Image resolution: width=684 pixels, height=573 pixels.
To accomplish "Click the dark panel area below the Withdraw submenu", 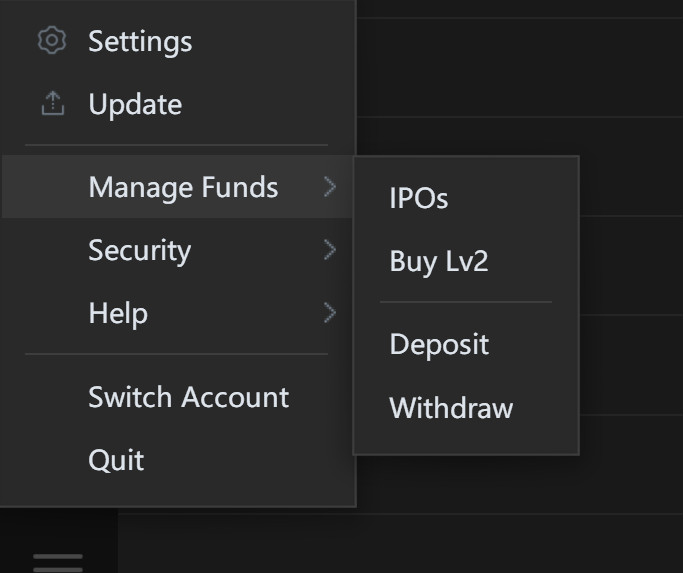I will coord(519,484).
